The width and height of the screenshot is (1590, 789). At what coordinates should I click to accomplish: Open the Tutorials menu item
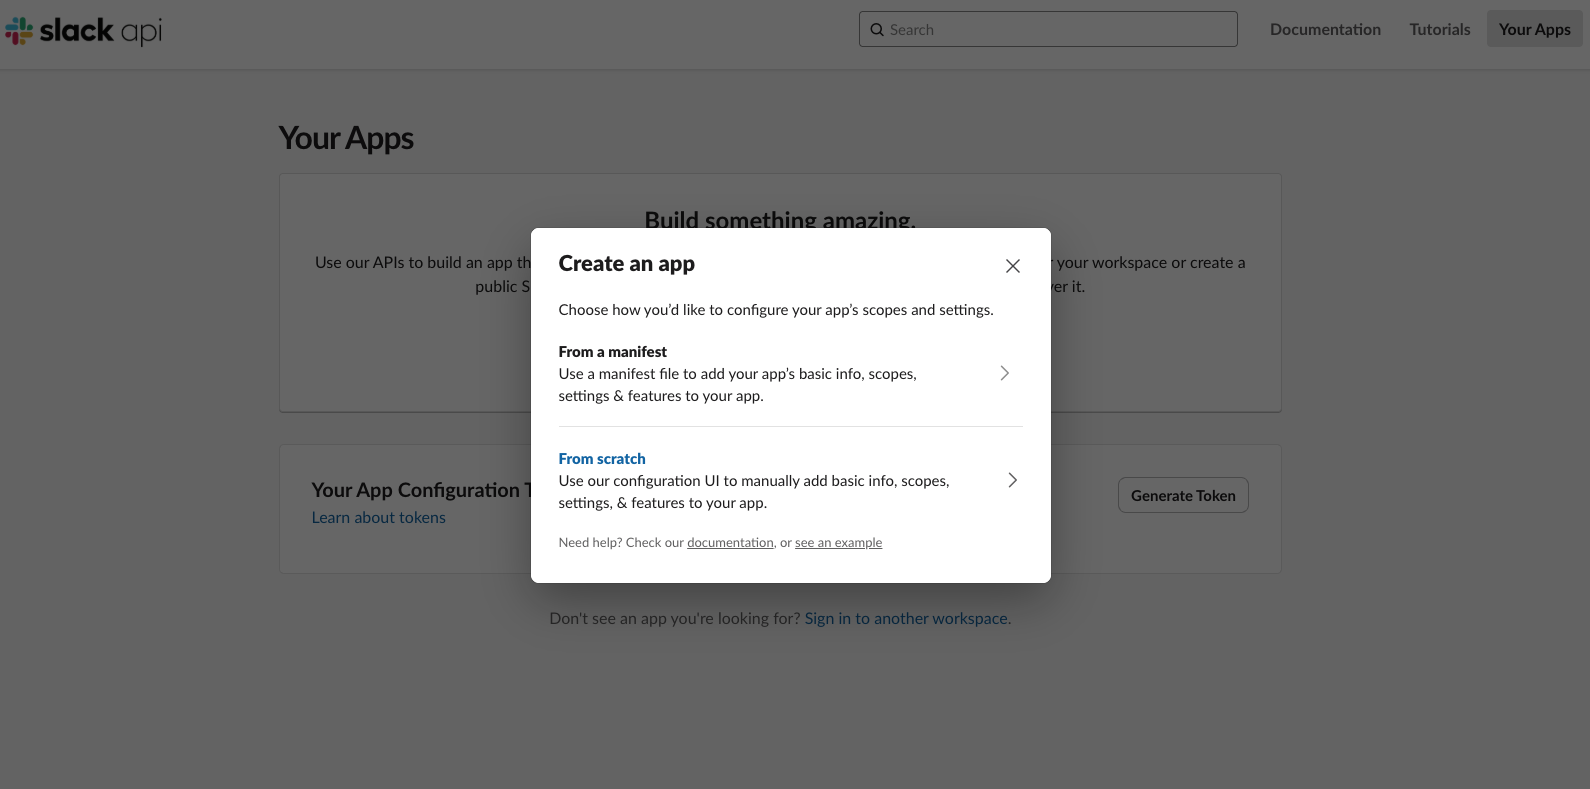(x=1439, y=29)
